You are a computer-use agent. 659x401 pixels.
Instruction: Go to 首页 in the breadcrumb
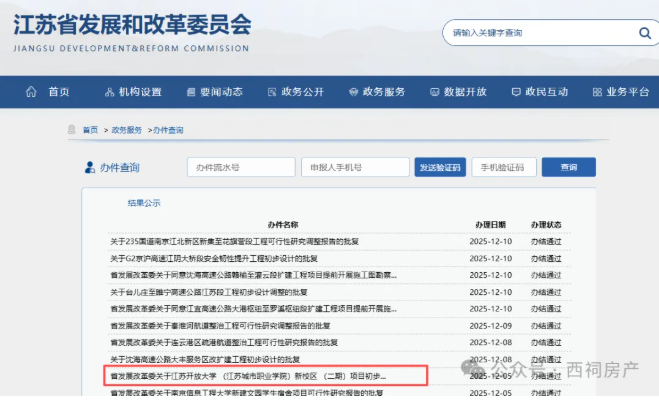coord(90,130)
